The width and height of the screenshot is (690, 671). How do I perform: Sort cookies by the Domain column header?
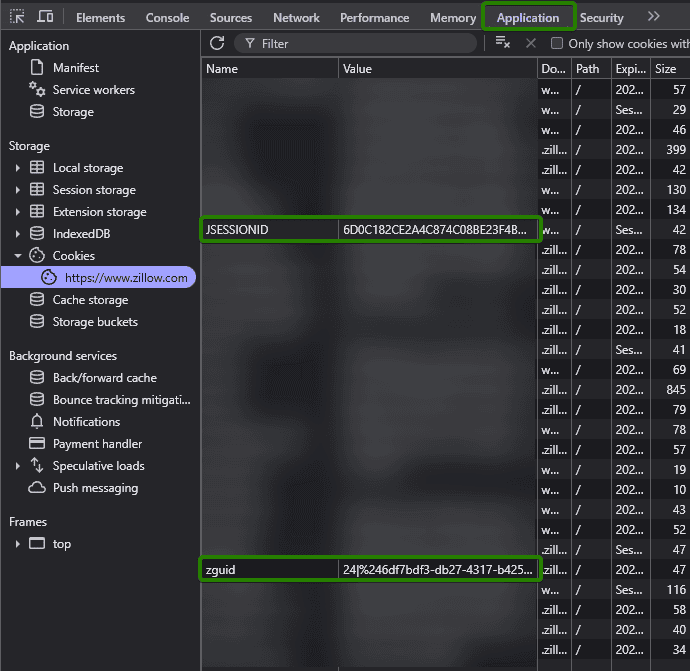554,69
